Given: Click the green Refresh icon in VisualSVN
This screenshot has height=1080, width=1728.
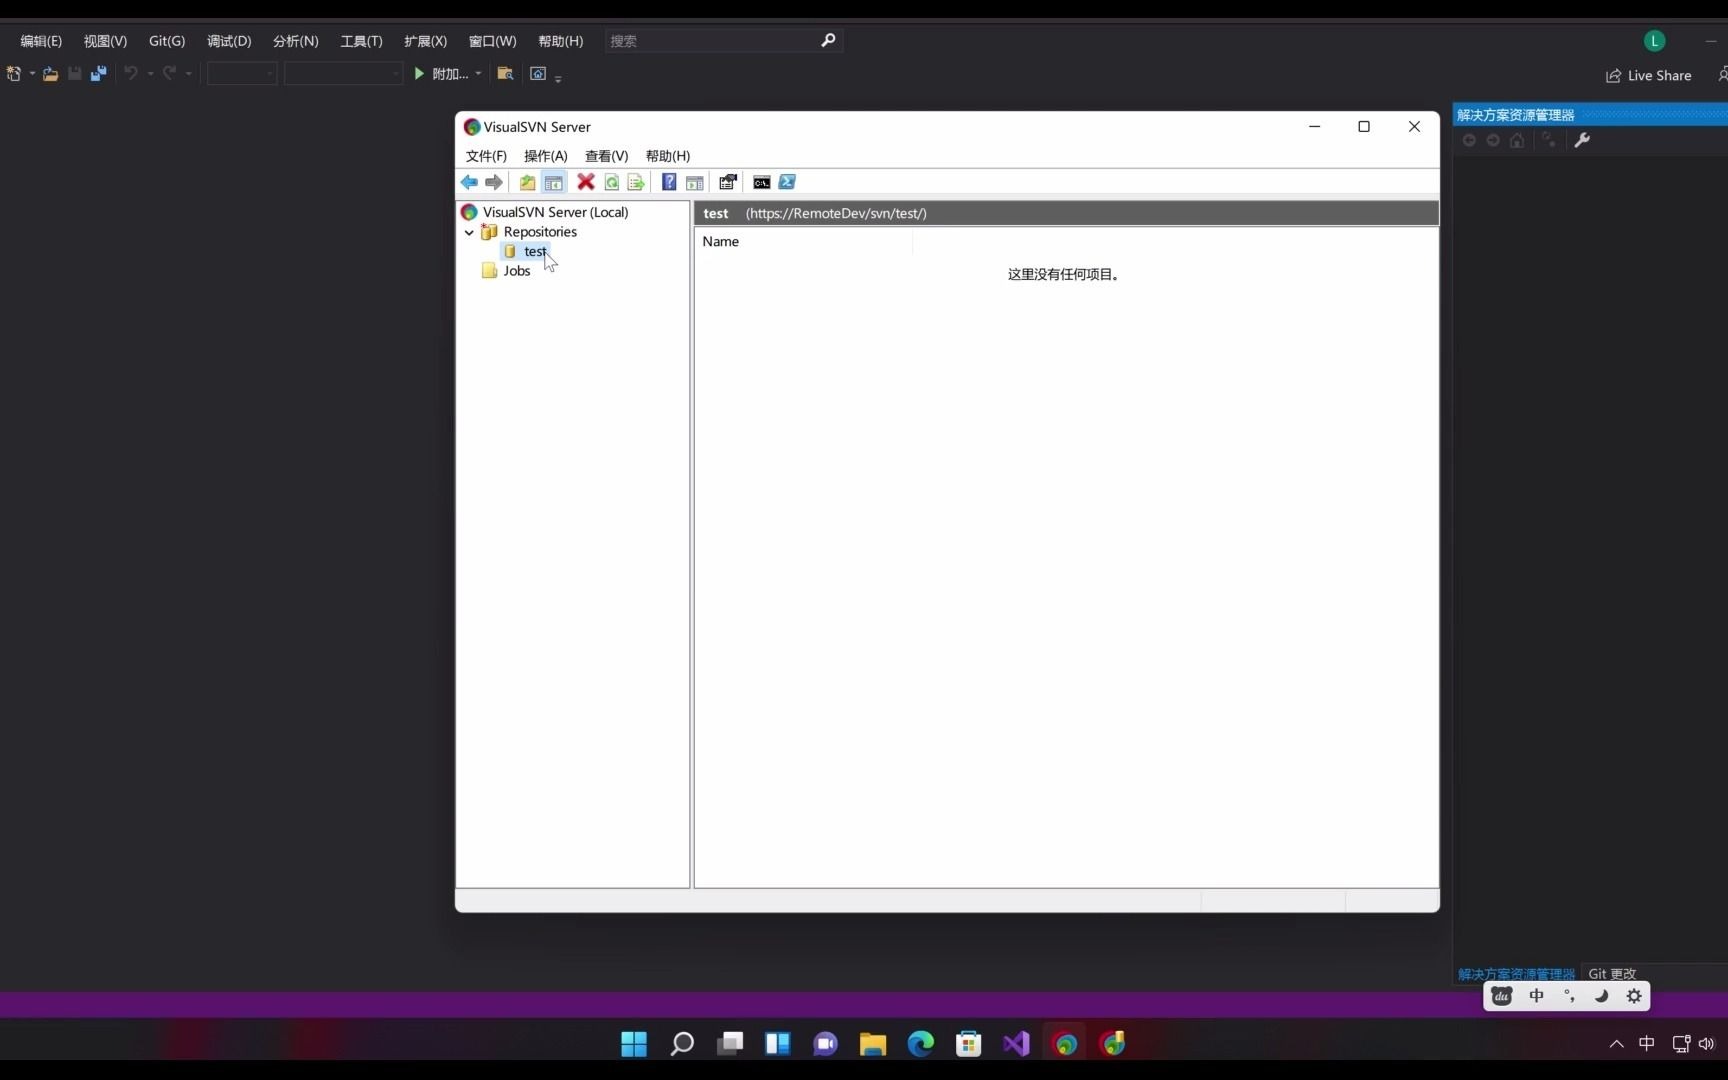Looking at the screenshot, I should point(611,182).
